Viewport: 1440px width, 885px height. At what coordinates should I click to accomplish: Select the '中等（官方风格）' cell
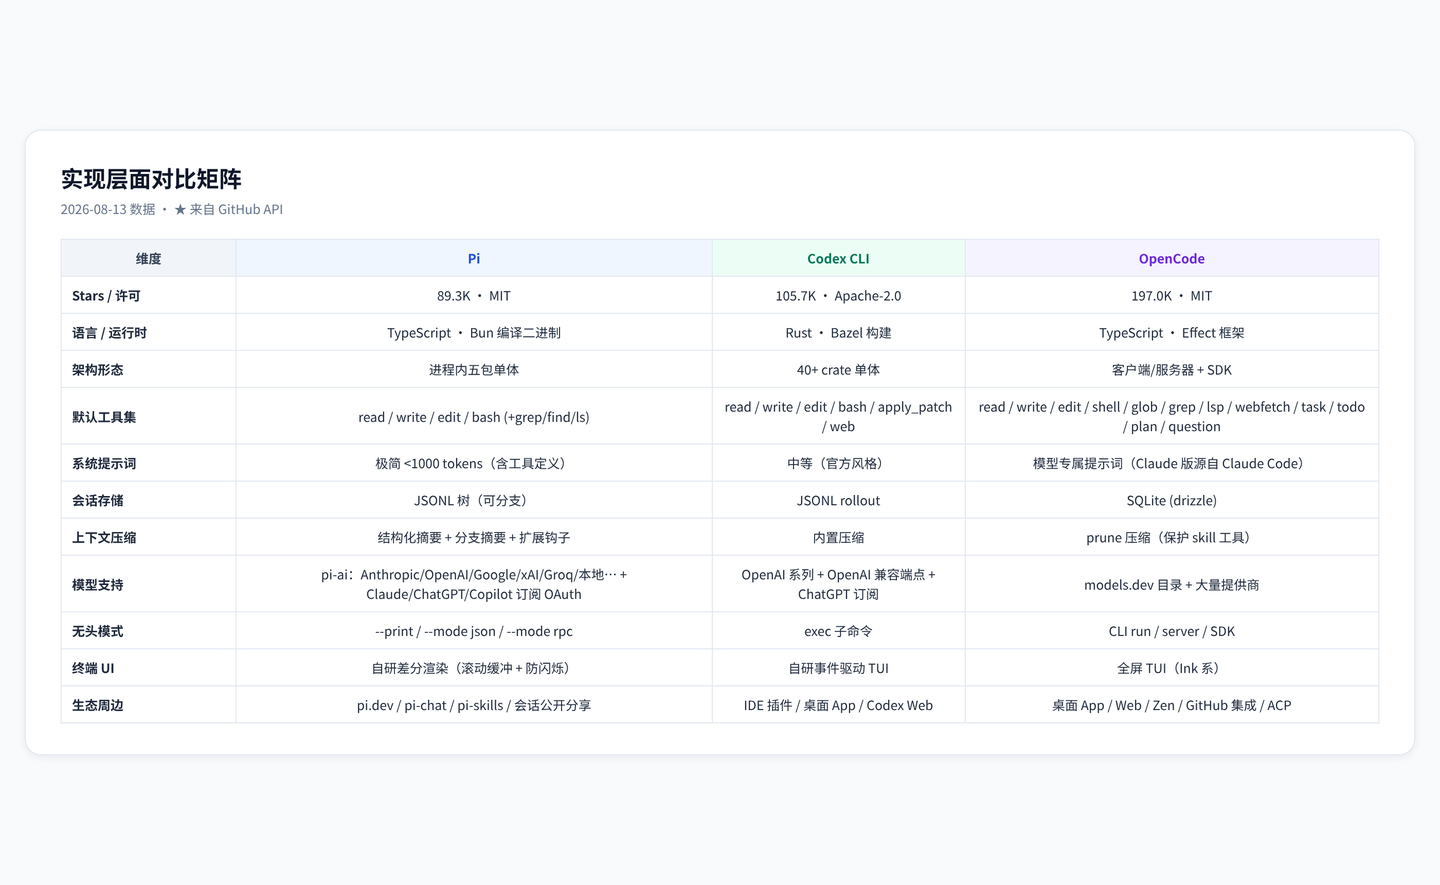coord(838,464)
